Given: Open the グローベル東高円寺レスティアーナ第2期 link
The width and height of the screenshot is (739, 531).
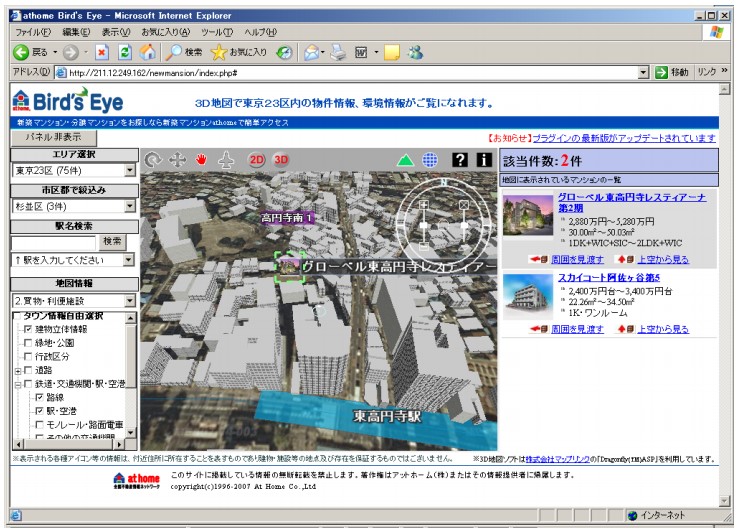Looking at the screenshot, I should pos(632,203).
